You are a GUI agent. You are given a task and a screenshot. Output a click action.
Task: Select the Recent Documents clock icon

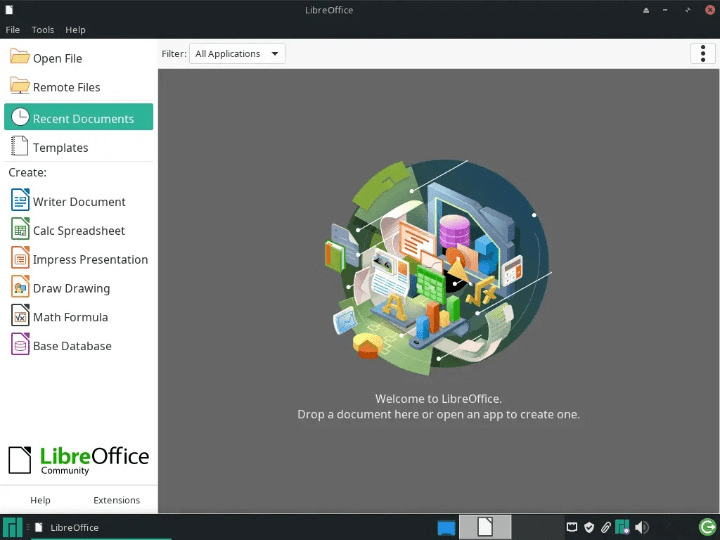20,117
